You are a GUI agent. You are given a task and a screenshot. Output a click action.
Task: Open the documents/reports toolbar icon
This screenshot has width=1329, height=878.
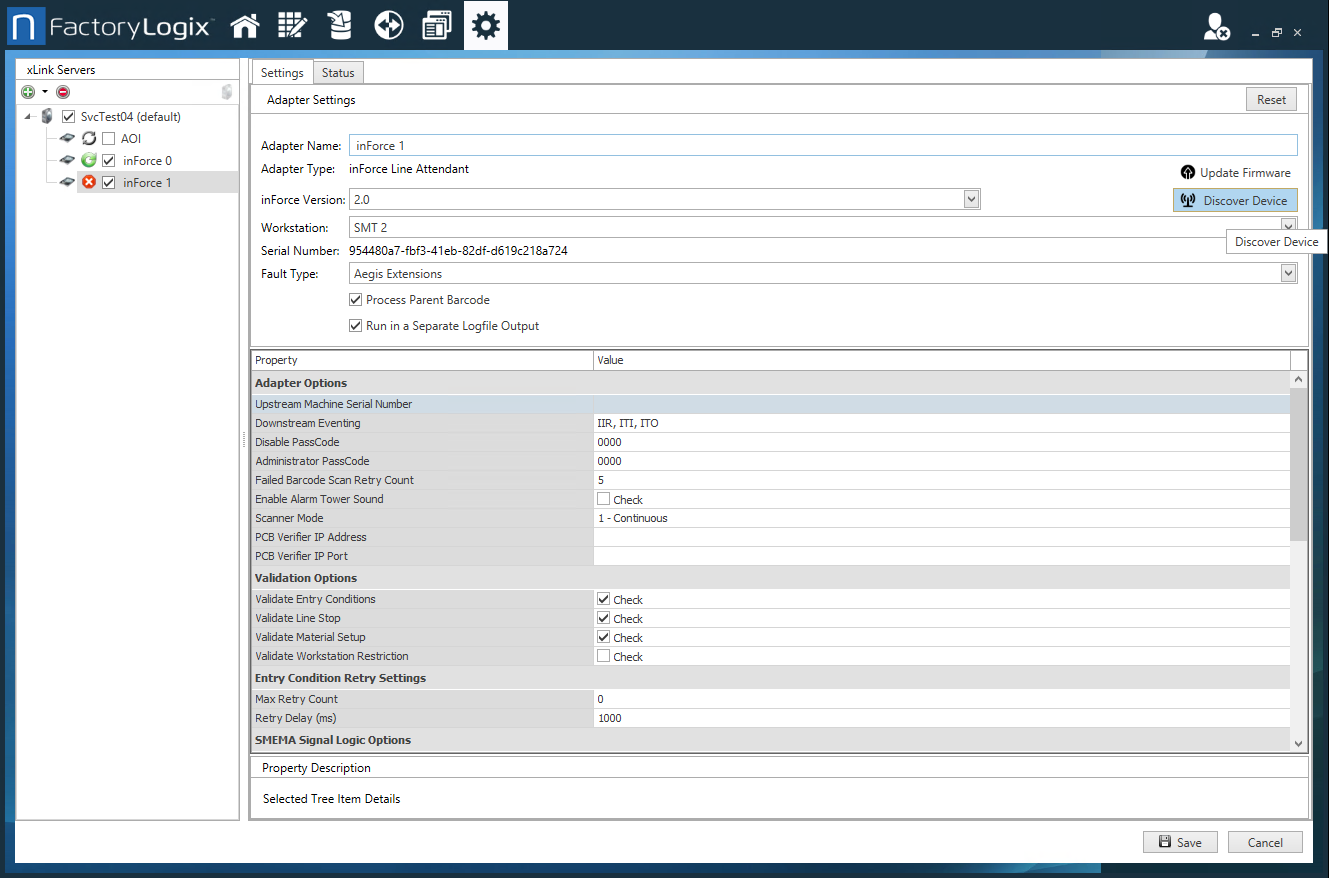[x=437, y=24]
